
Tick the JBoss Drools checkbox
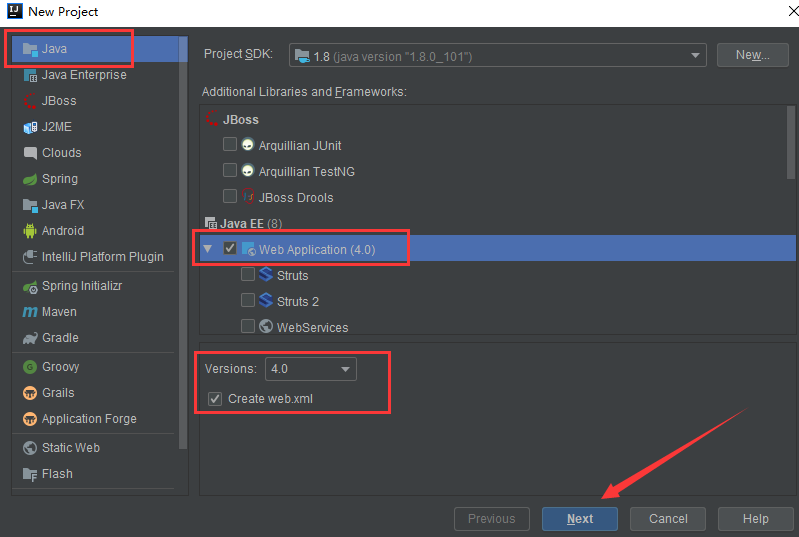(230, 196)
